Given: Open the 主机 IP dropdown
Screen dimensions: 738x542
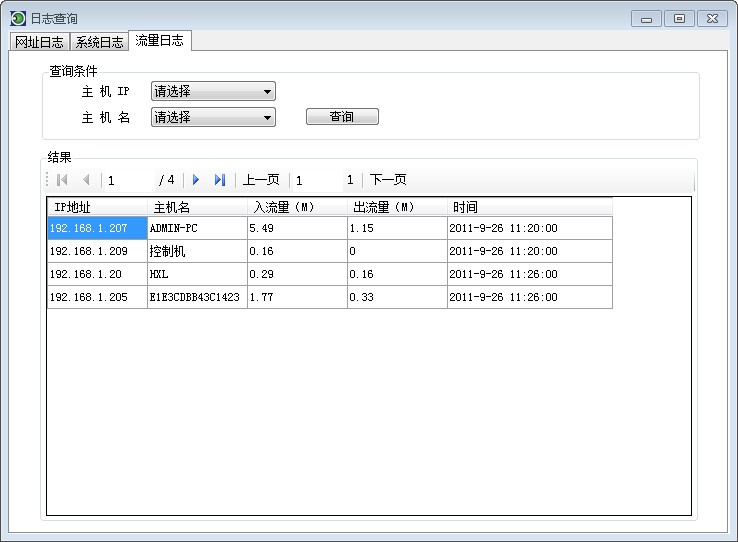Looking at the screenshot, I should (213, 92).
